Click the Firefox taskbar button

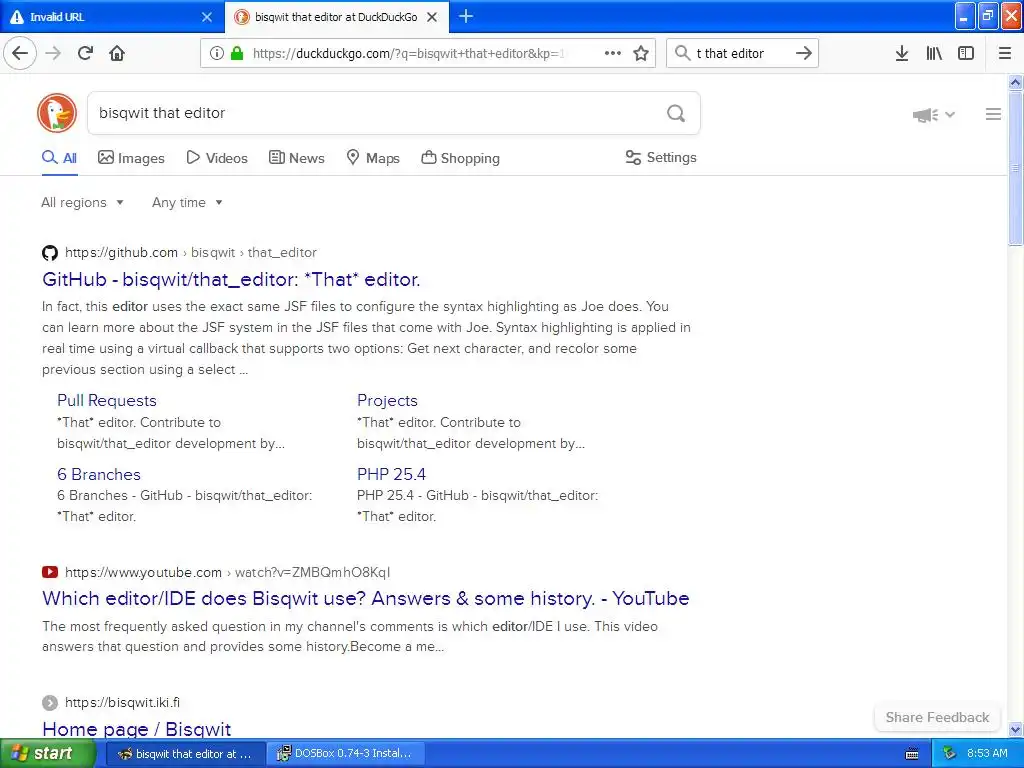(x=185, y=754)
